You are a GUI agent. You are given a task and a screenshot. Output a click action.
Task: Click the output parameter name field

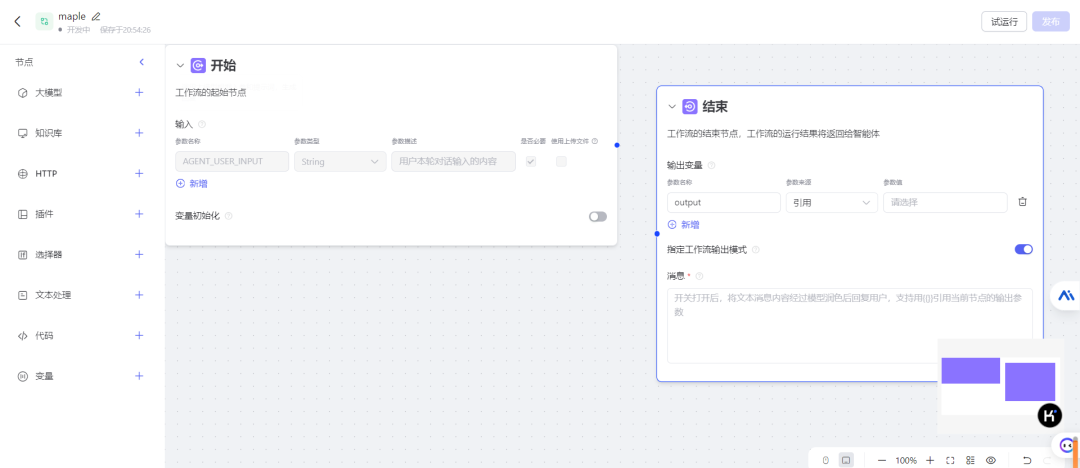[724, 202]
